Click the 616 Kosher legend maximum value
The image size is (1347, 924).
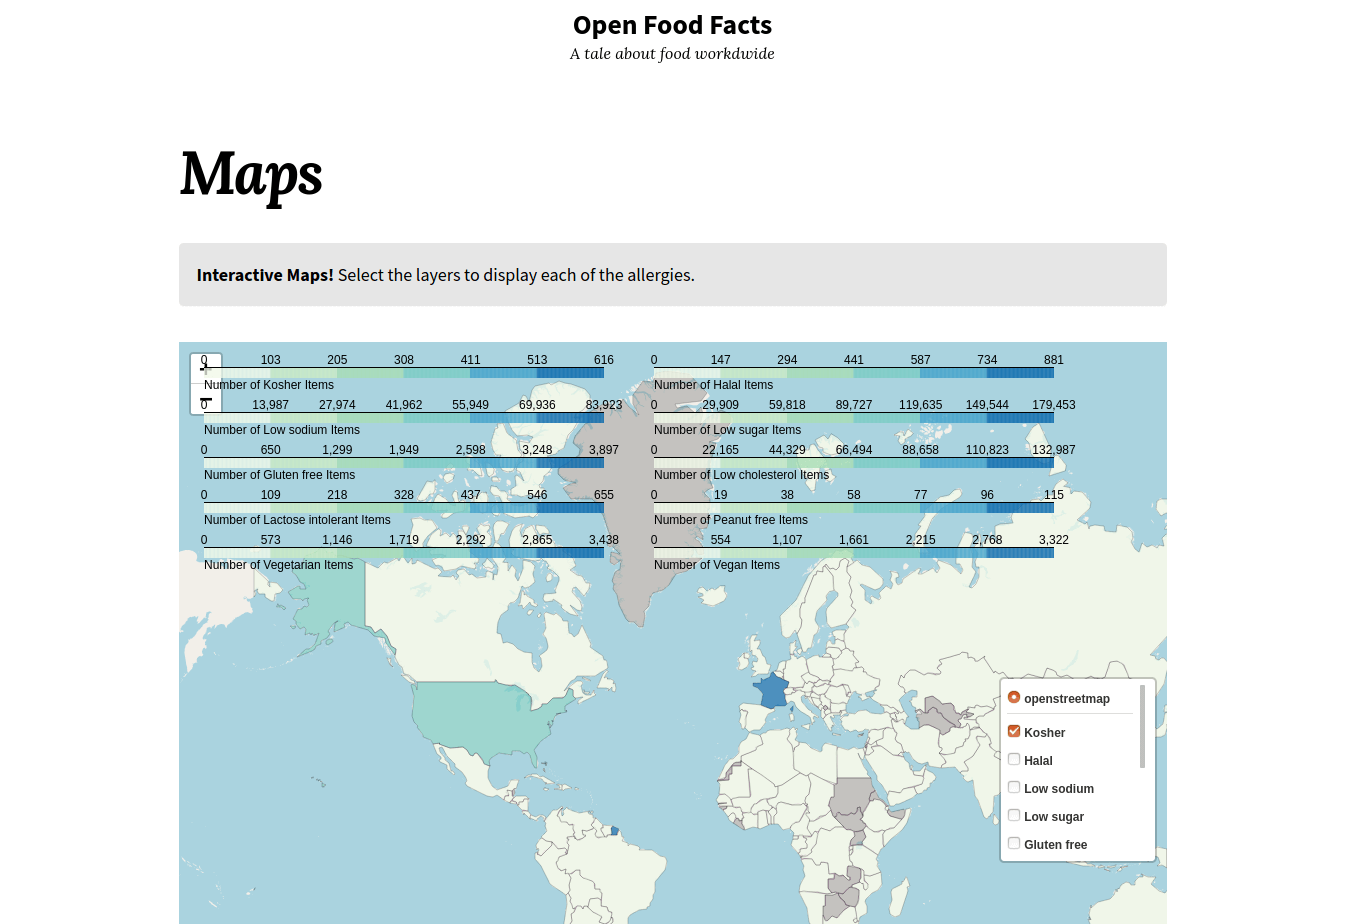(604, 360)
